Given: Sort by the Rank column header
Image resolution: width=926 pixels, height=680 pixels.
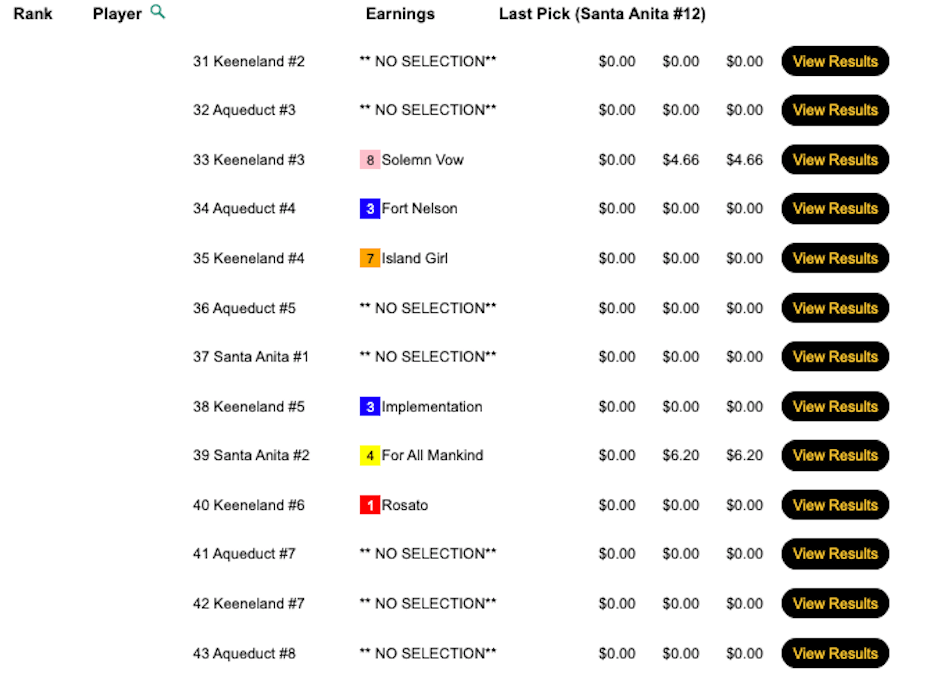Looking at the screenshot, I should (x=33, y=14).
